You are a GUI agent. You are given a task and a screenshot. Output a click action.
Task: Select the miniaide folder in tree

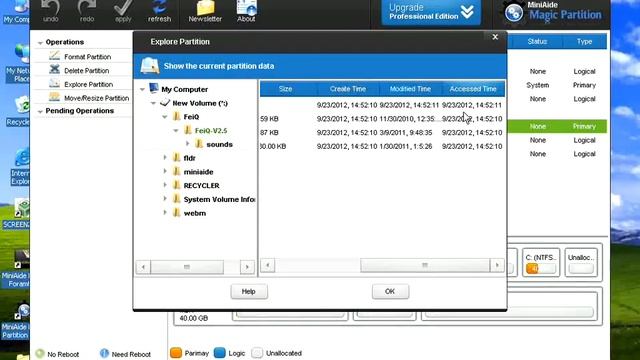click(198, 172)
